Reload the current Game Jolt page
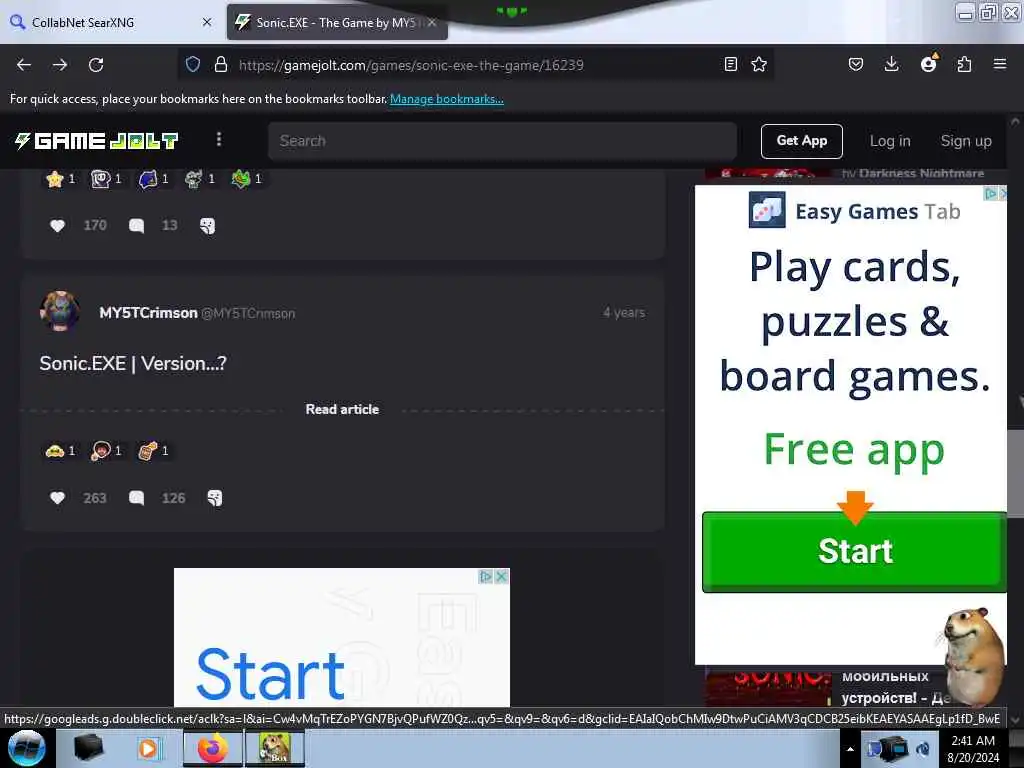 pyautogui.click(x=96, y=65)
